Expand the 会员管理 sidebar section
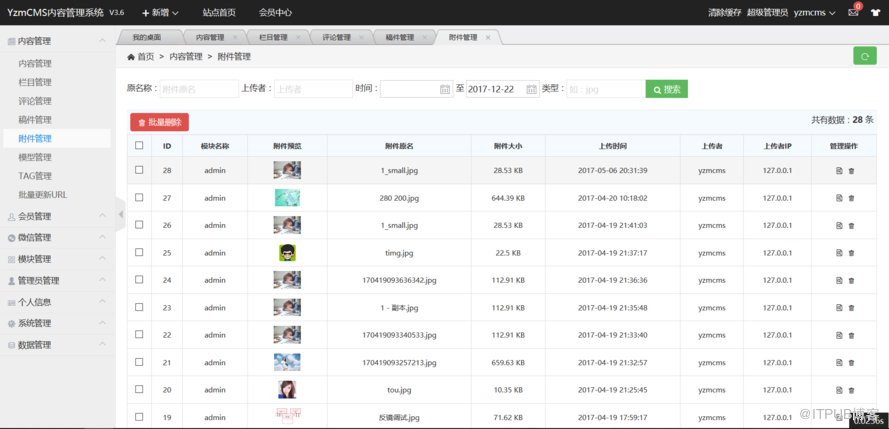The height and width of the screenshot is (429, 889). 56,216
